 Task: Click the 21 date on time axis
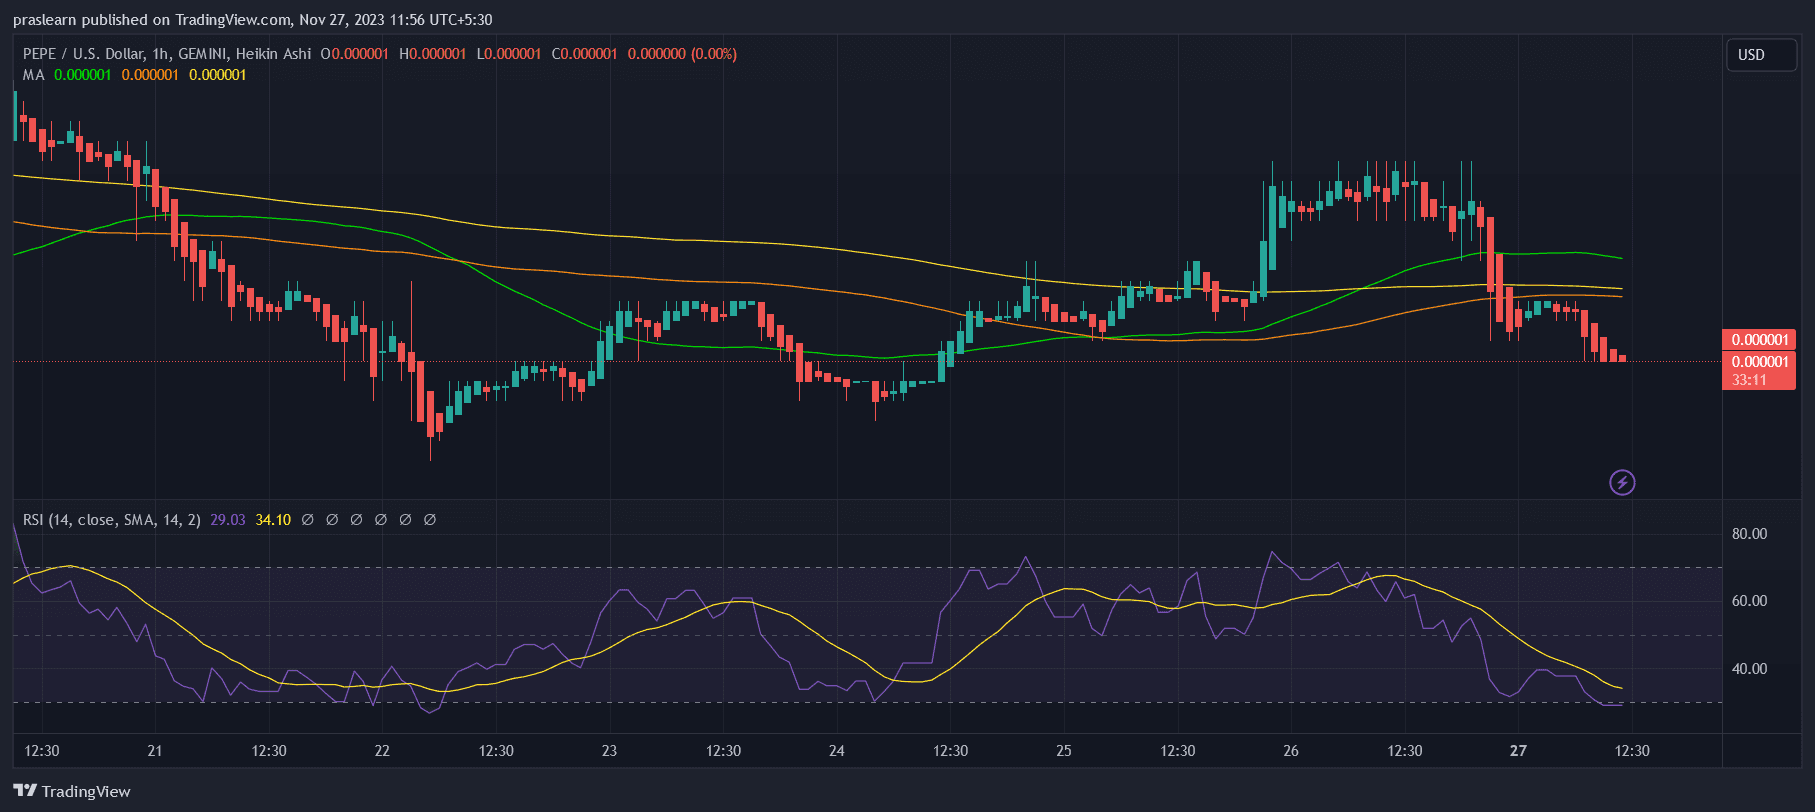coord(154,751)
